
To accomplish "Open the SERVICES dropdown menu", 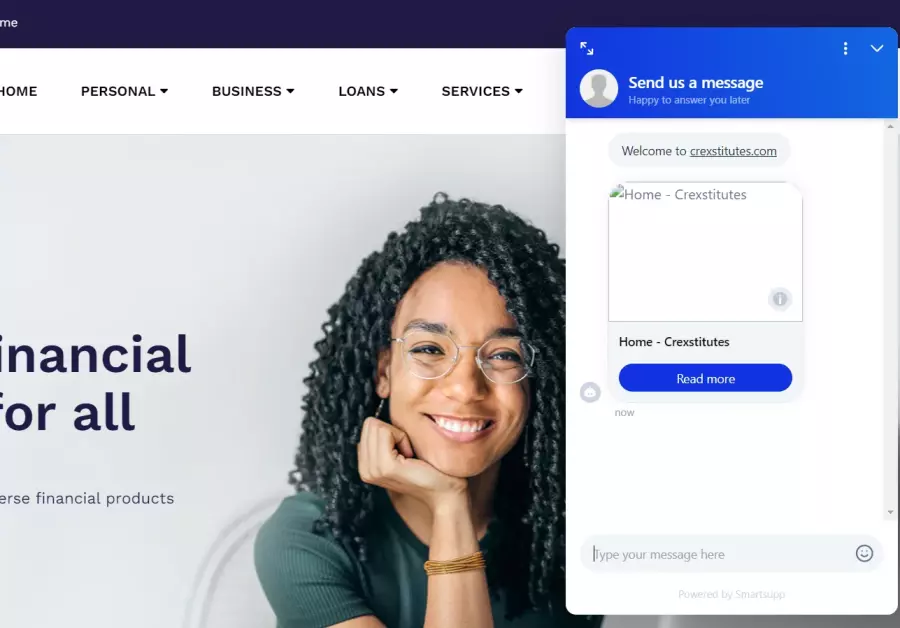I will click(482, 91).
